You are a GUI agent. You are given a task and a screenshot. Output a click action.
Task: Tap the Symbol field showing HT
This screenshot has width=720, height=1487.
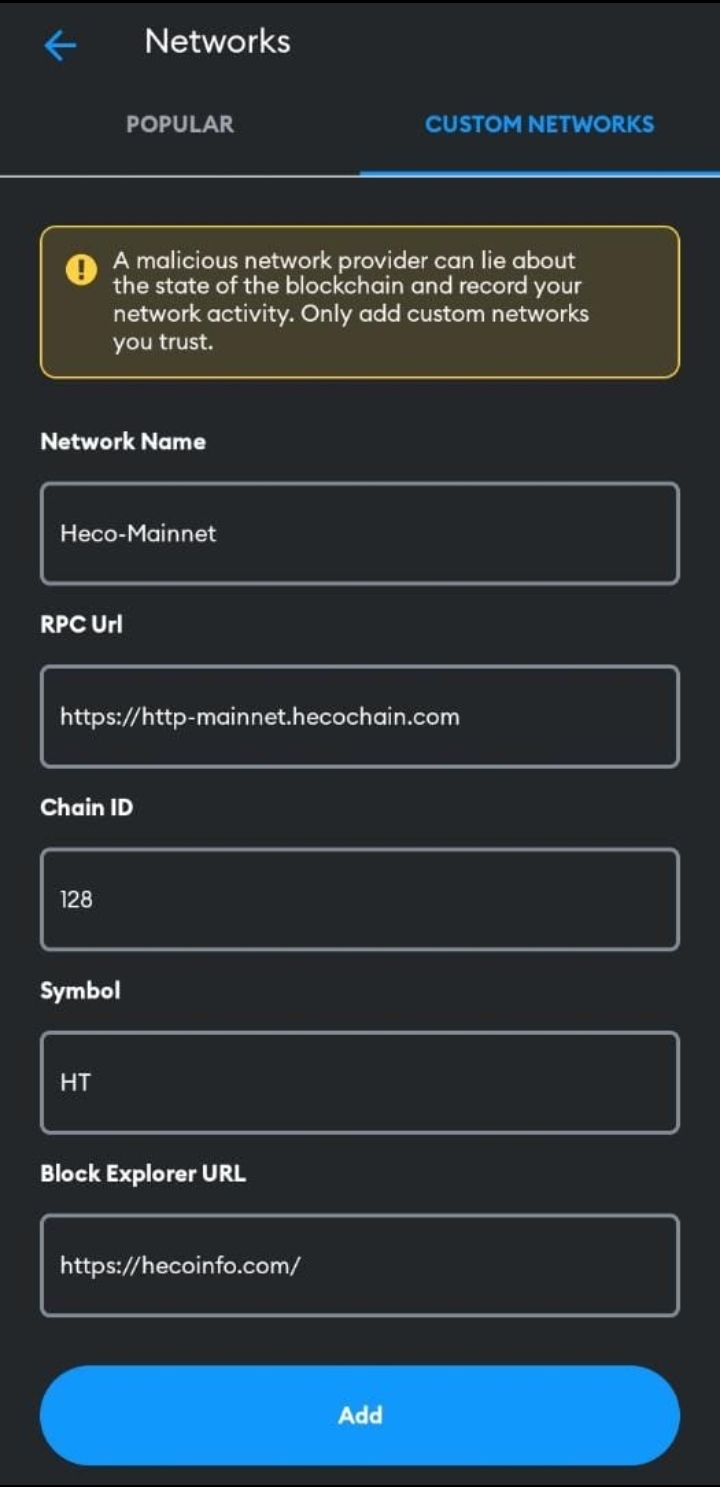point(359,1082)
